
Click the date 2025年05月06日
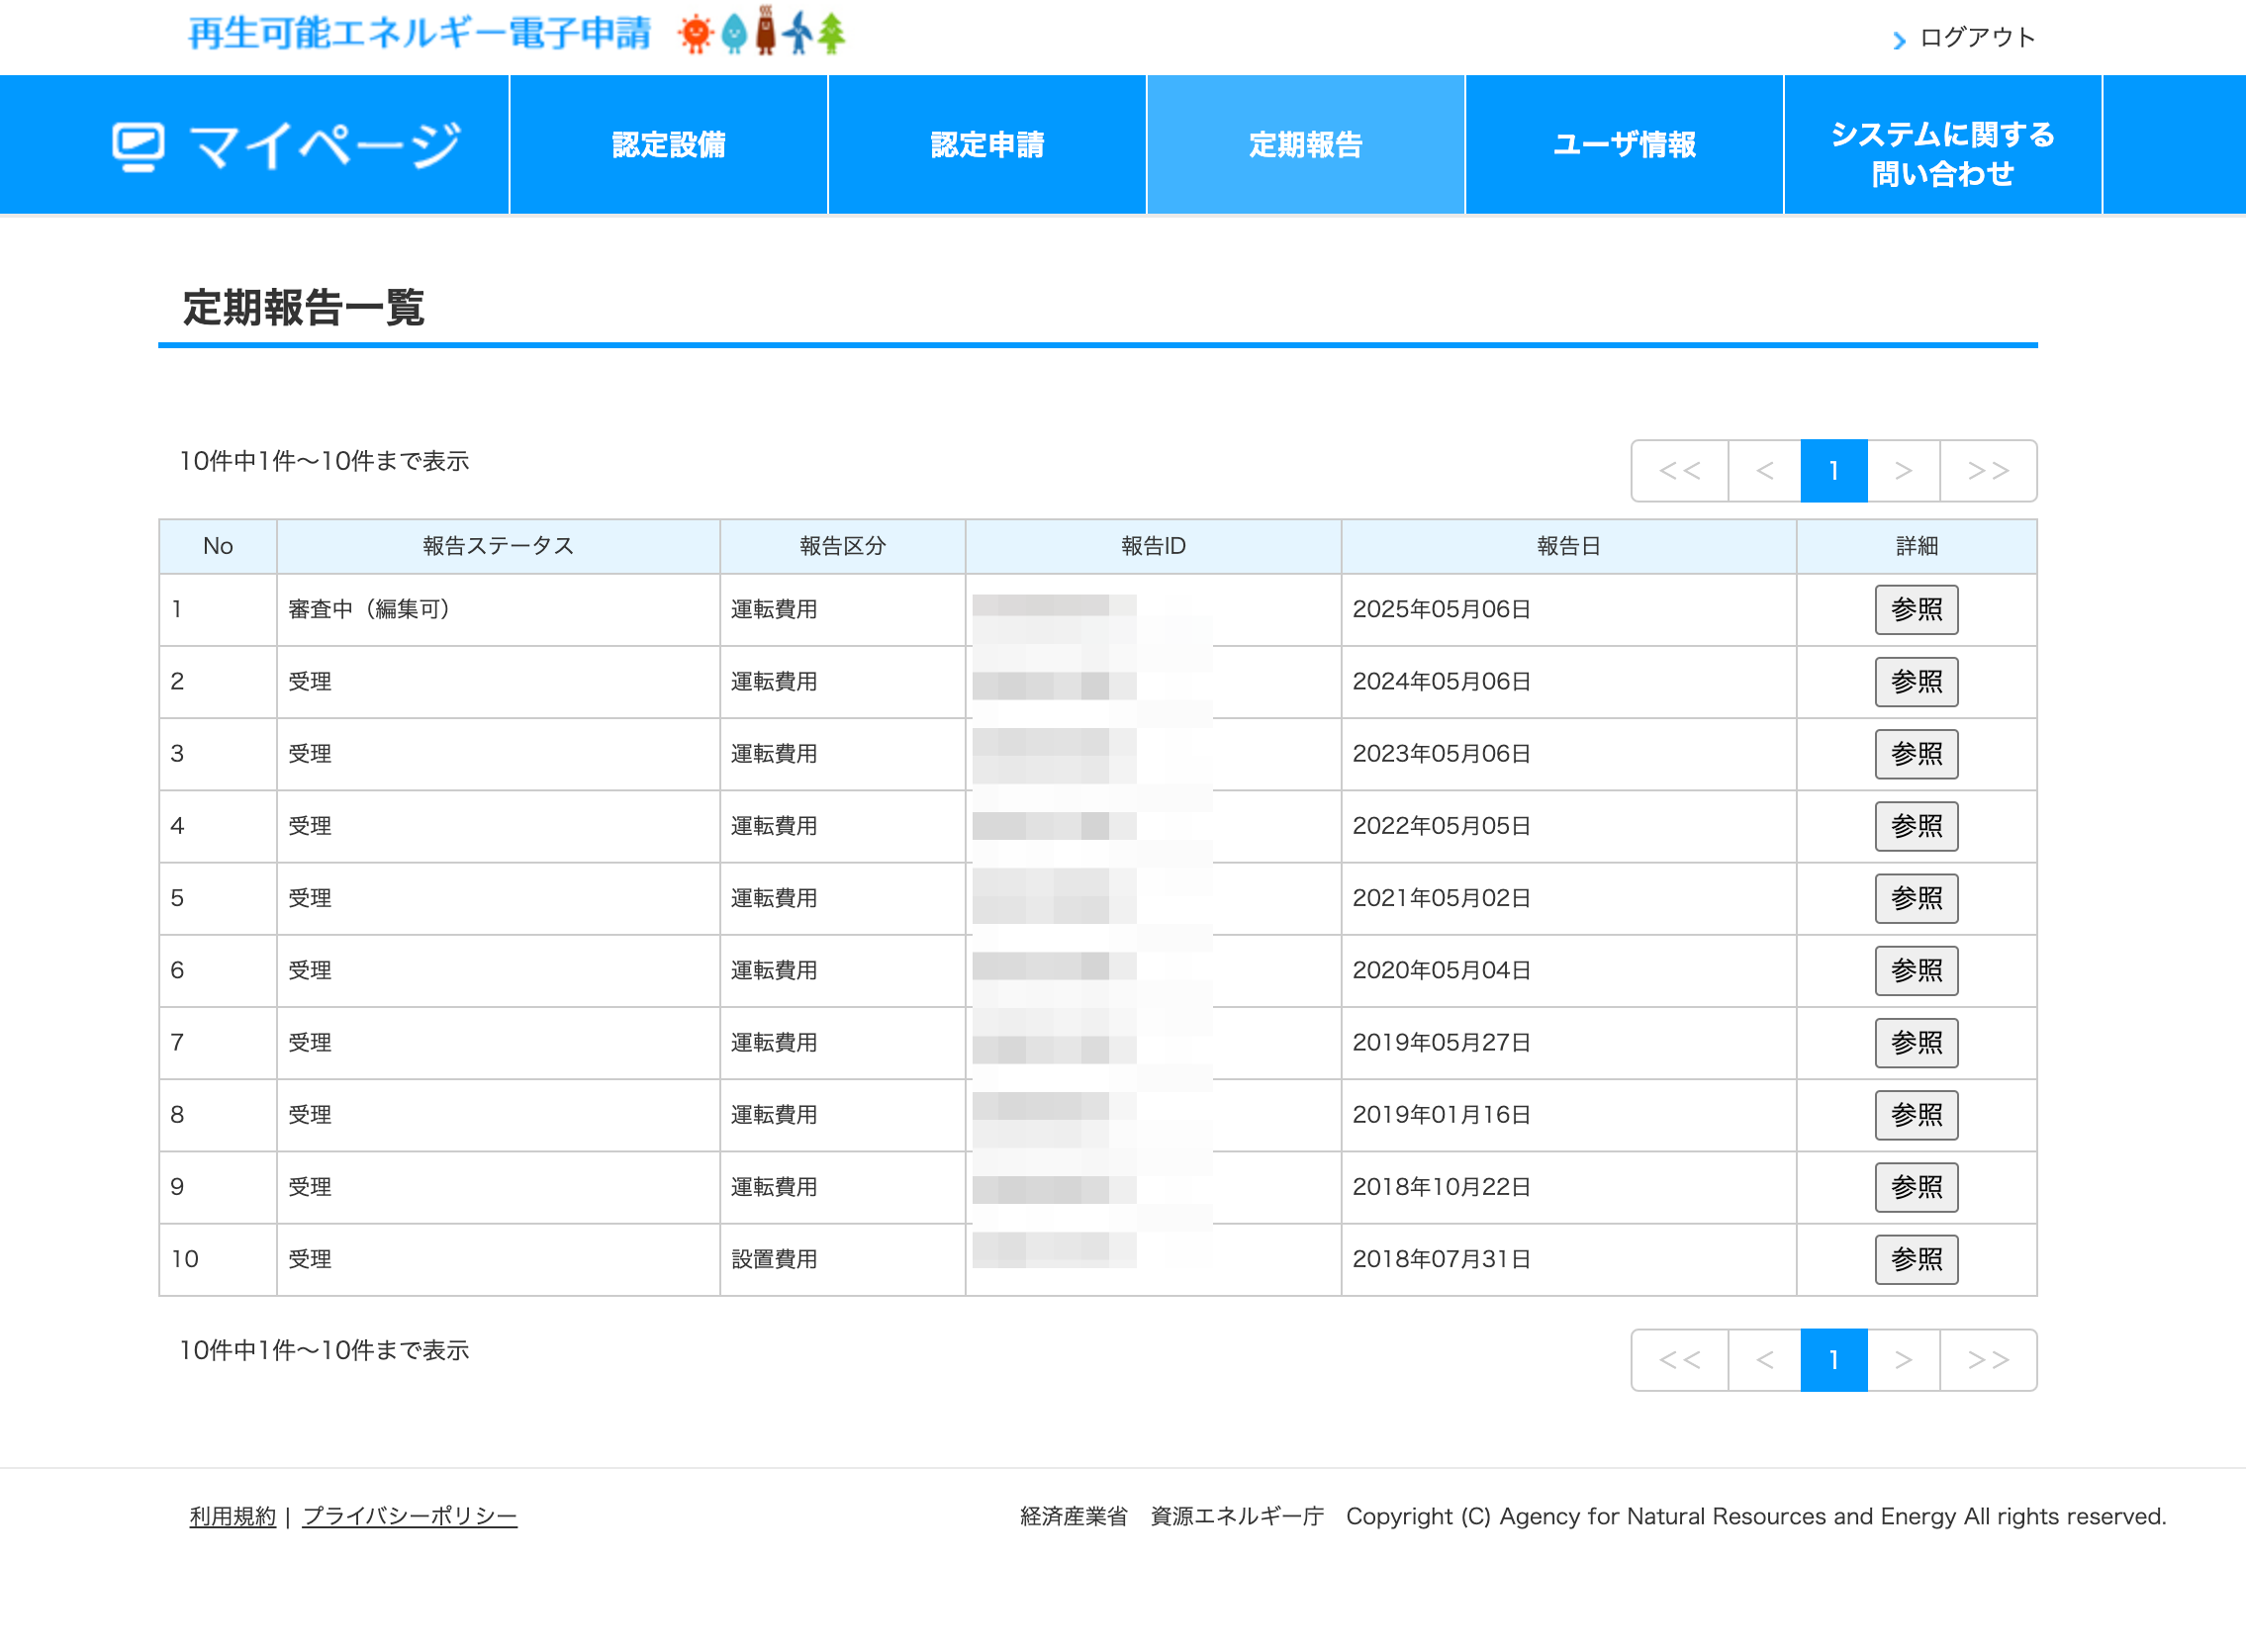coord(1441,609)
